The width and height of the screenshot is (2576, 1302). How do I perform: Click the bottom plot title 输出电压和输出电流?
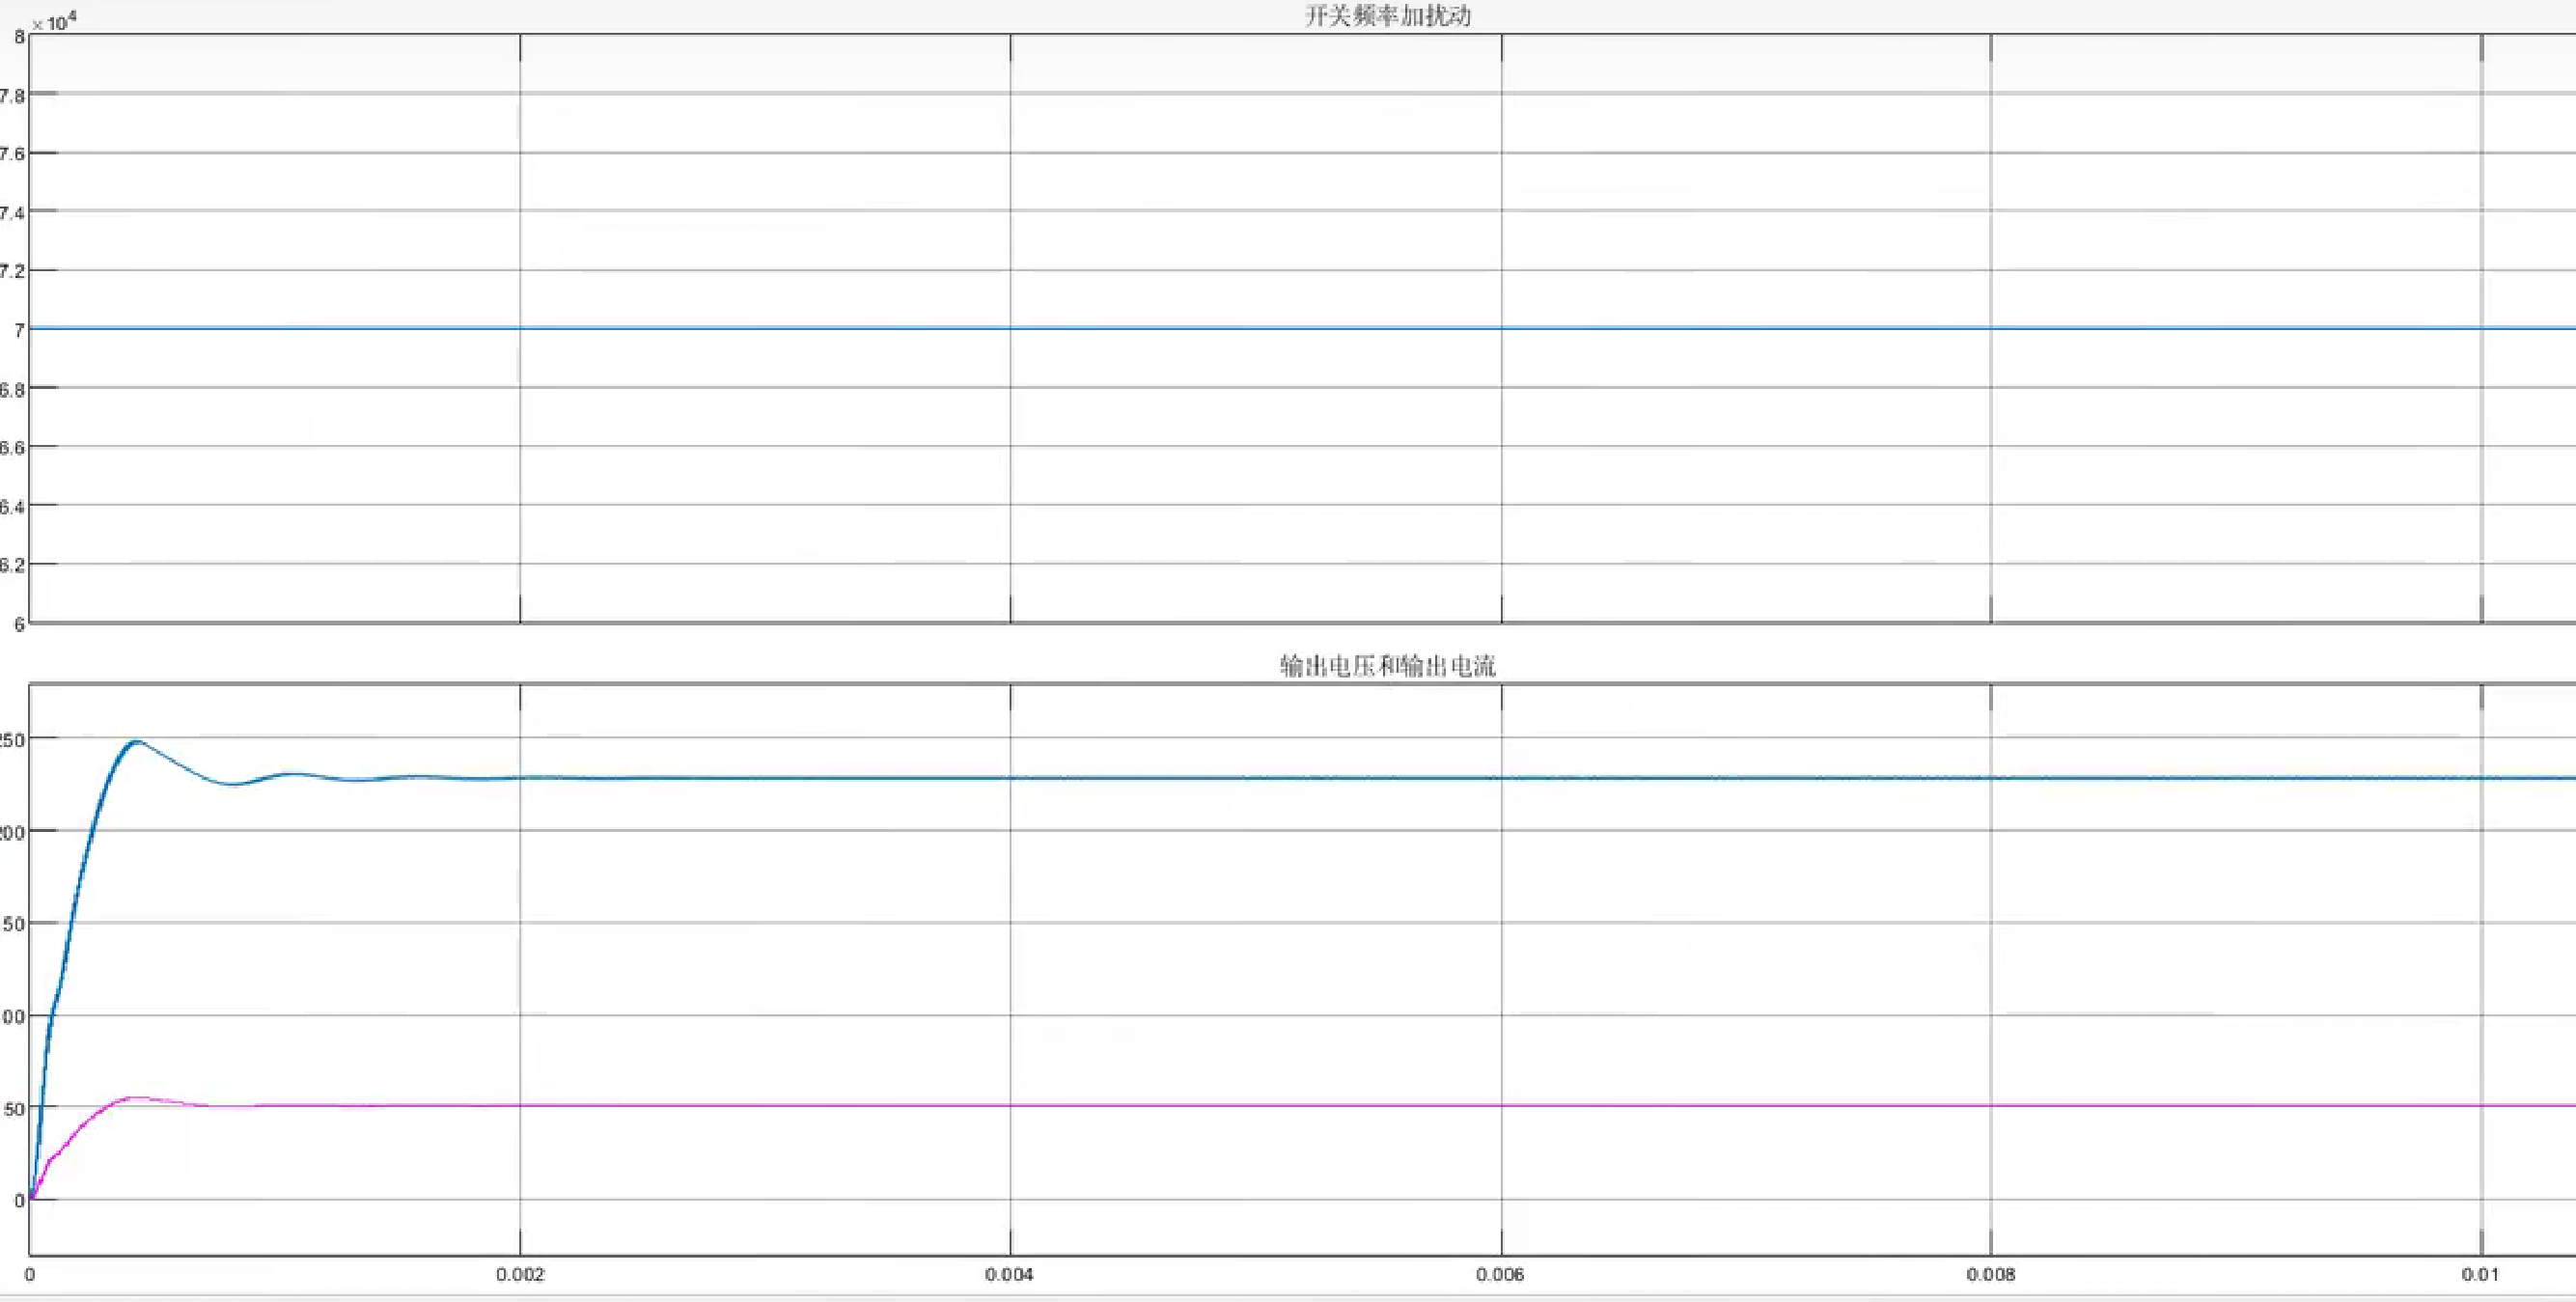1387,666
